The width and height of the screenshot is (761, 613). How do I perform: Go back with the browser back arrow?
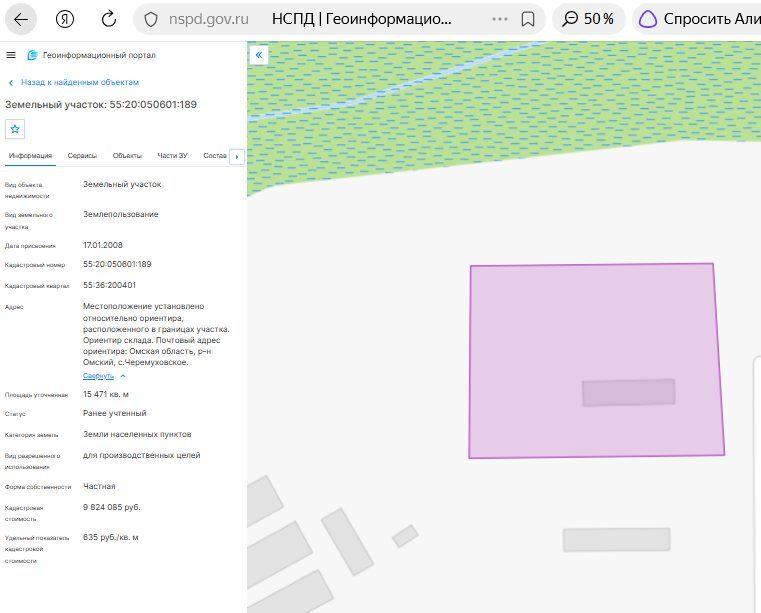point(21,19)
